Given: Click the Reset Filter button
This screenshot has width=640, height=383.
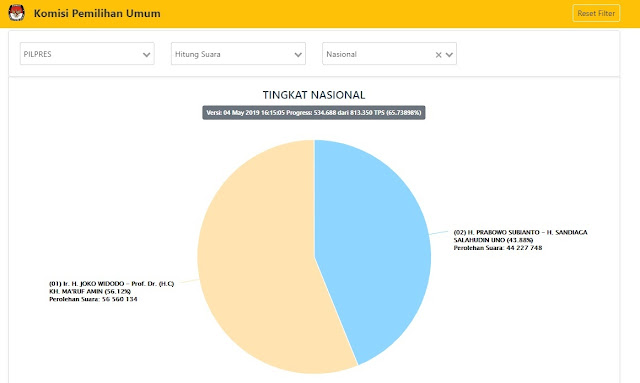Looking at the screenshot, I should coord(596,13).
